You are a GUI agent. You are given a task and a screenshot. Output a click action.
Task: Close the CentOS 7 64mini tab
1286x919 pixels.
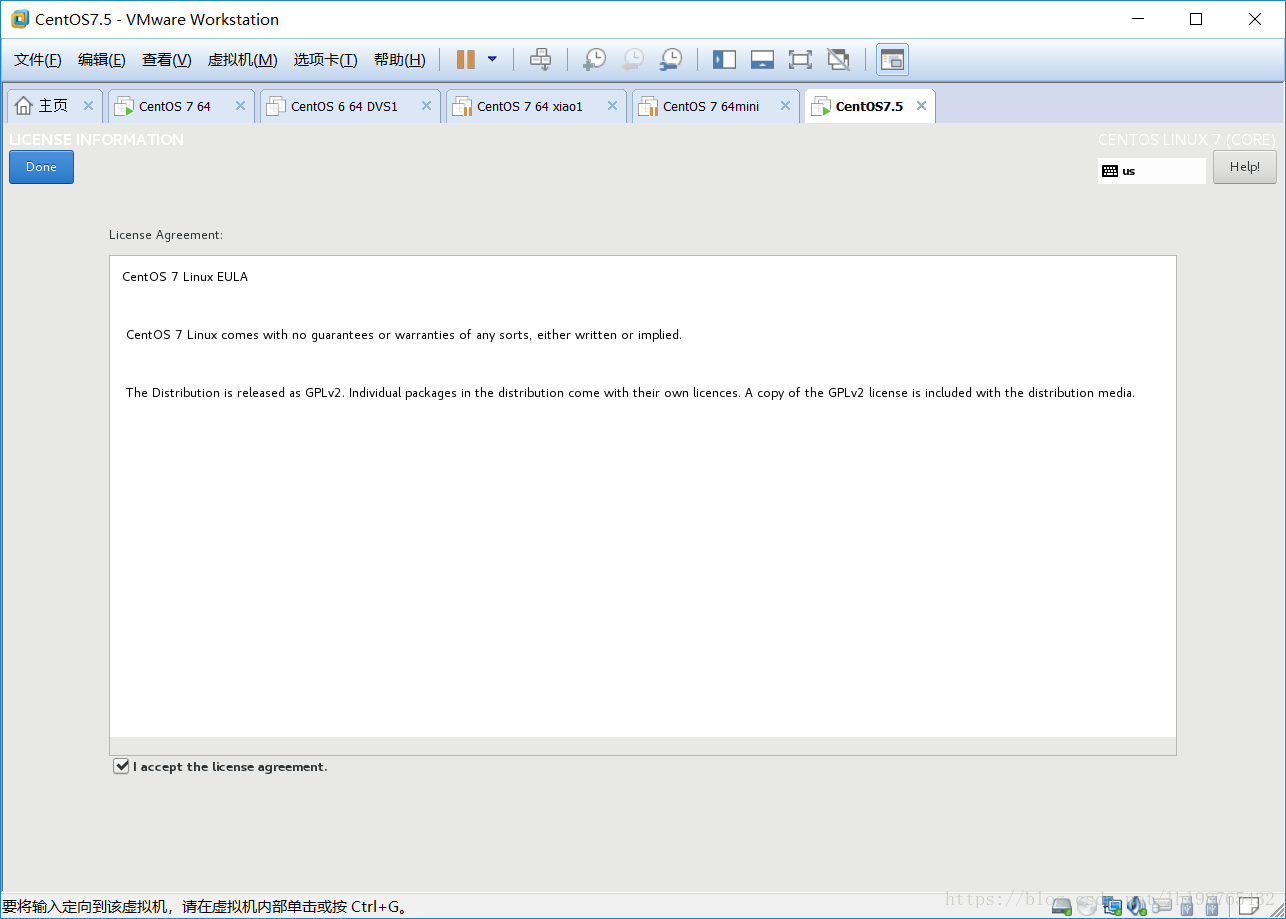785,106
